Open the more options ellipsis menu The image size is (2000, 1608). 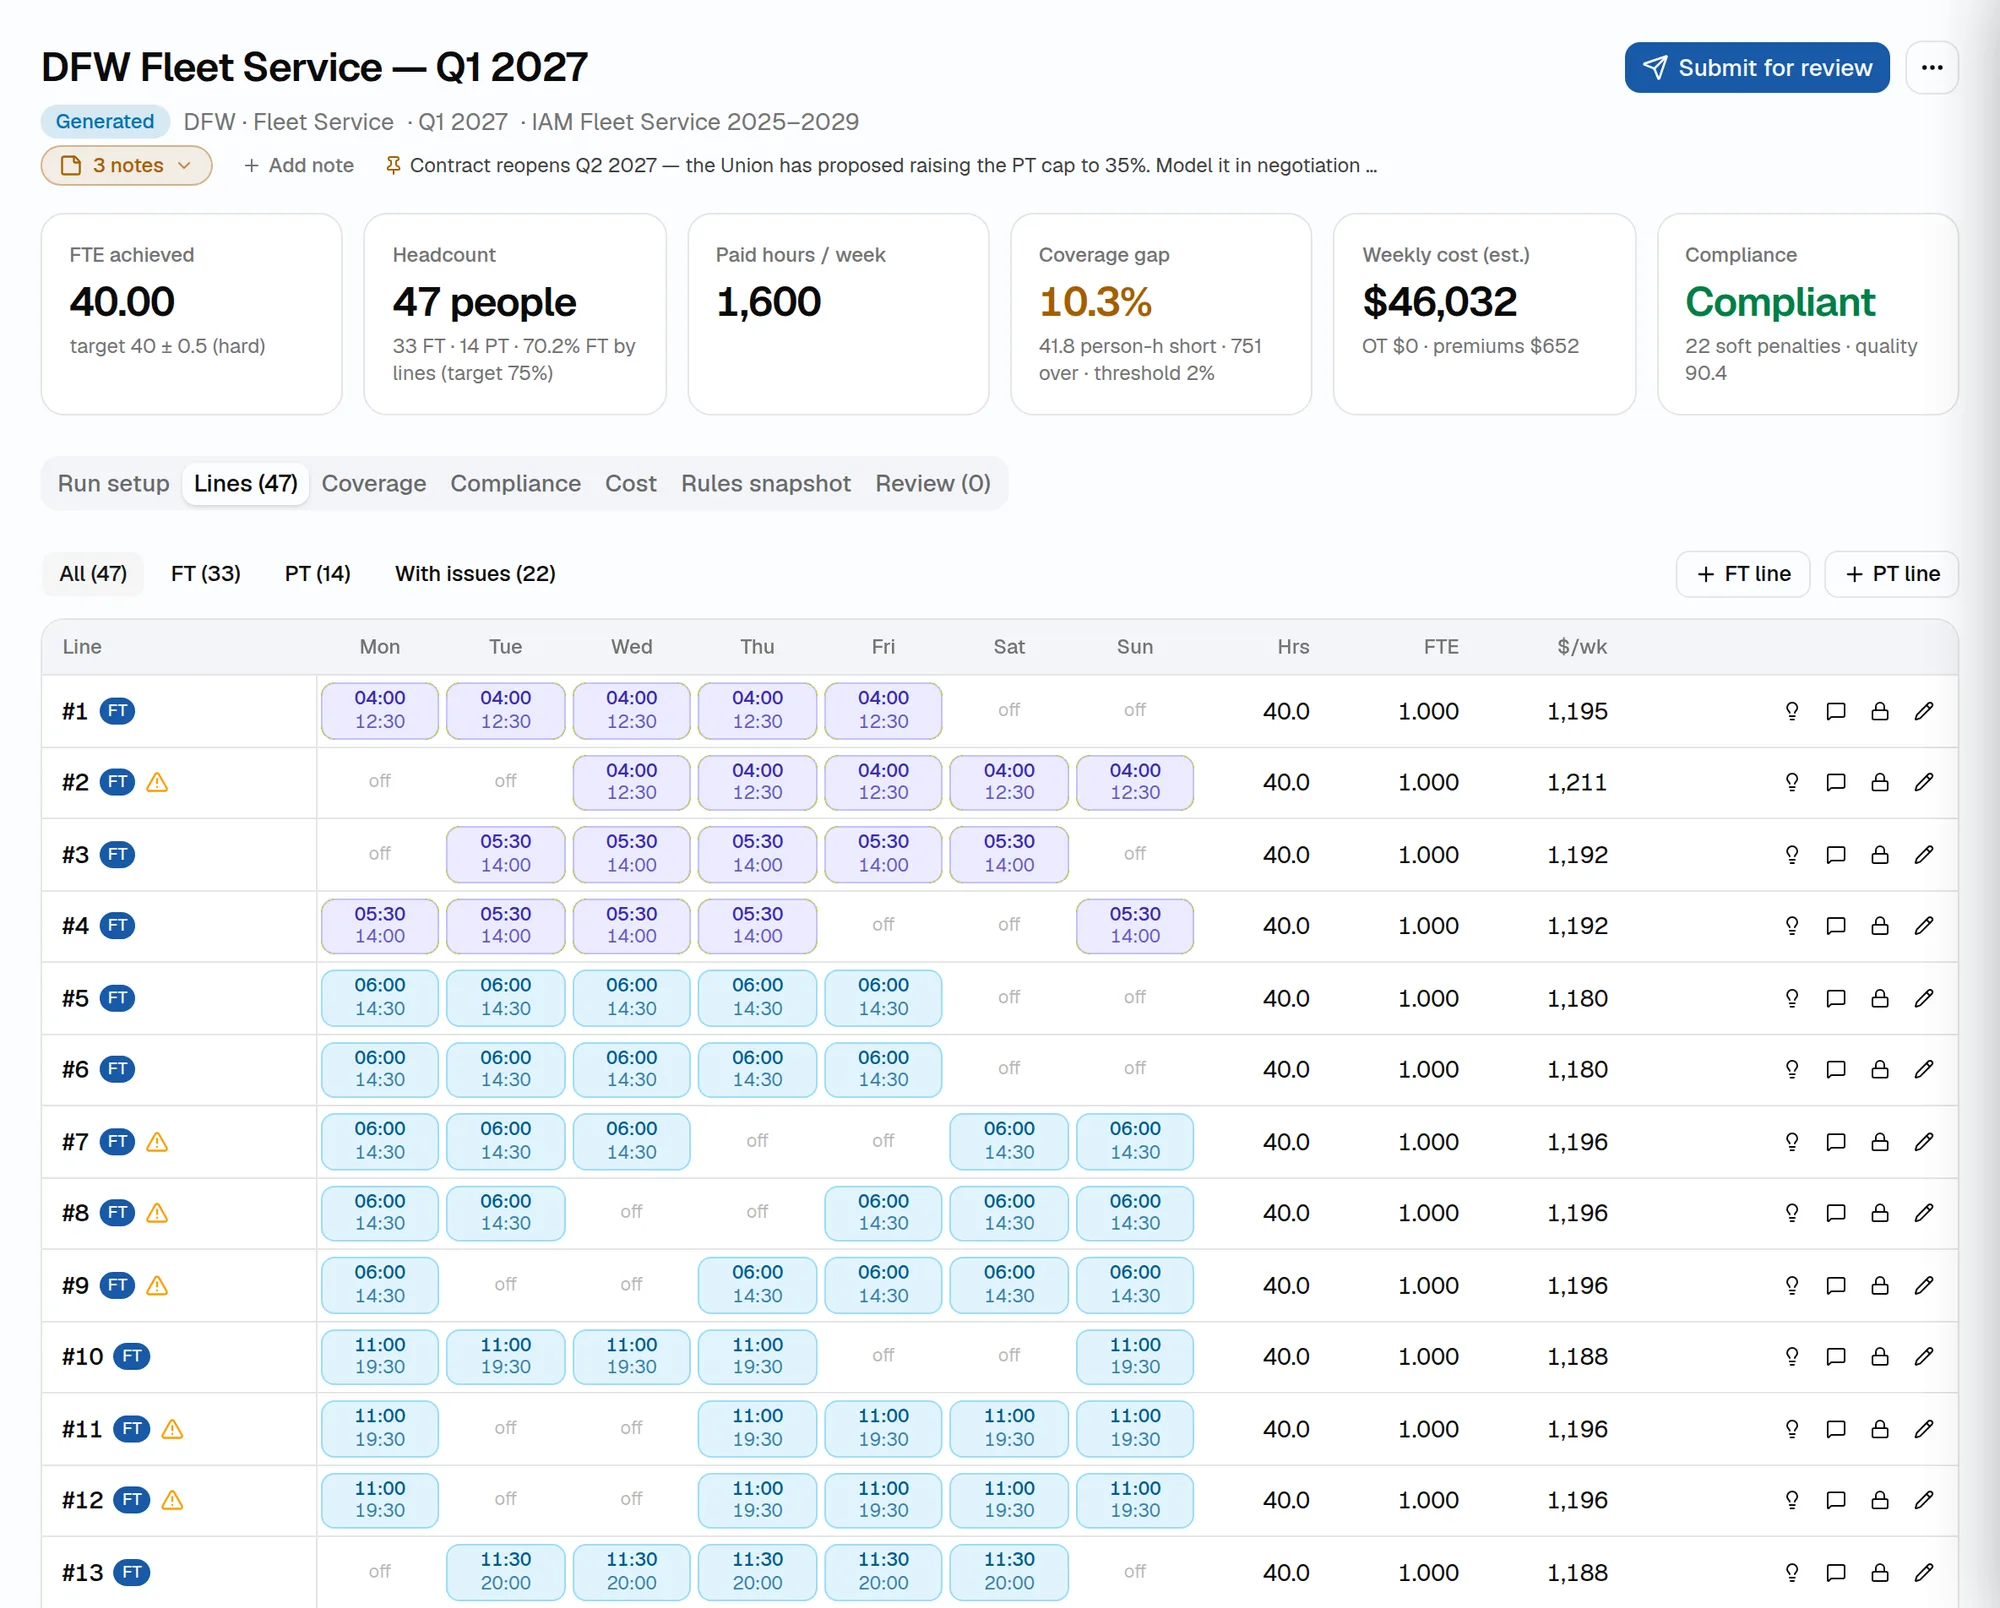pyautogui.click(x=1932, y=68)
